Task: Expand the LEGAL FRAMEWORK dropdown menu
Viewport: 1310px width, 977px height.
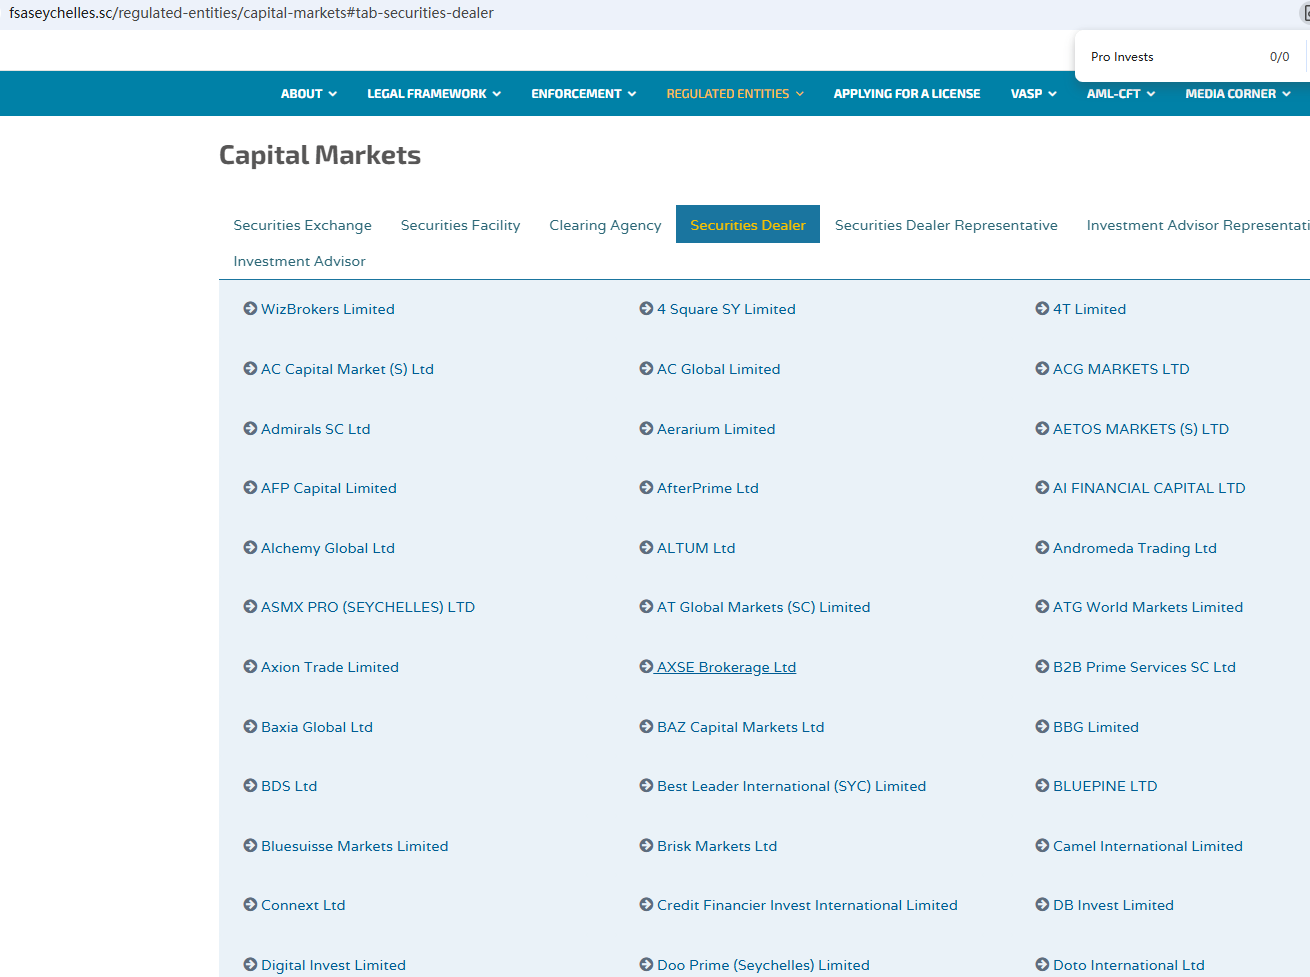Action: [x=434, y=94]
